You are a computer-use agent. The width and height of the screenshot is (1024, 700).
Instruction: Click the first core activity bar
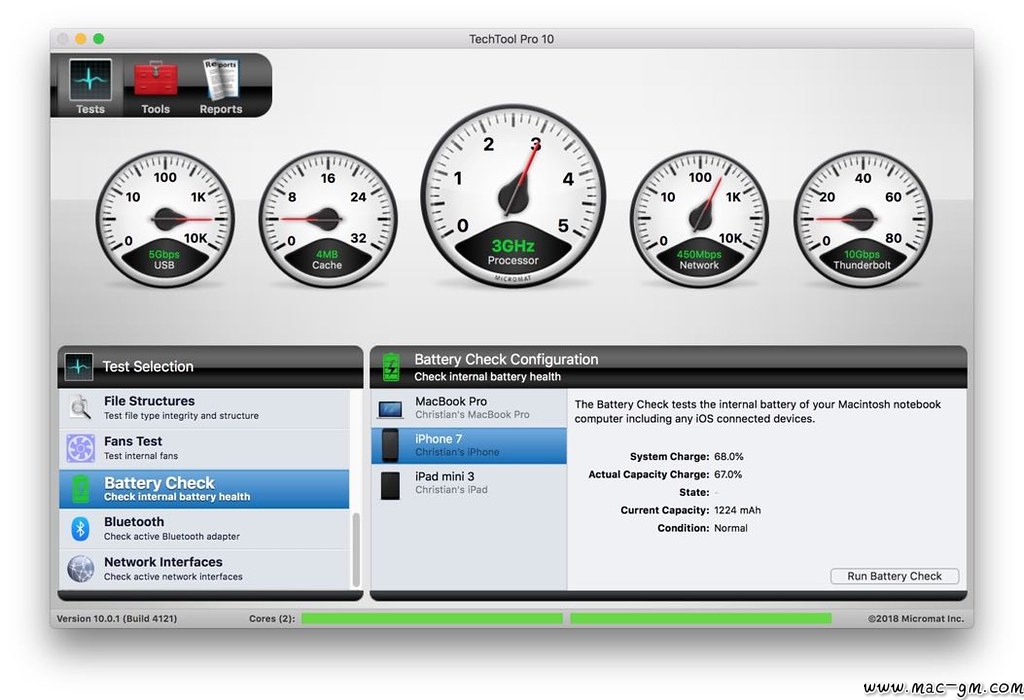point(432,618)
